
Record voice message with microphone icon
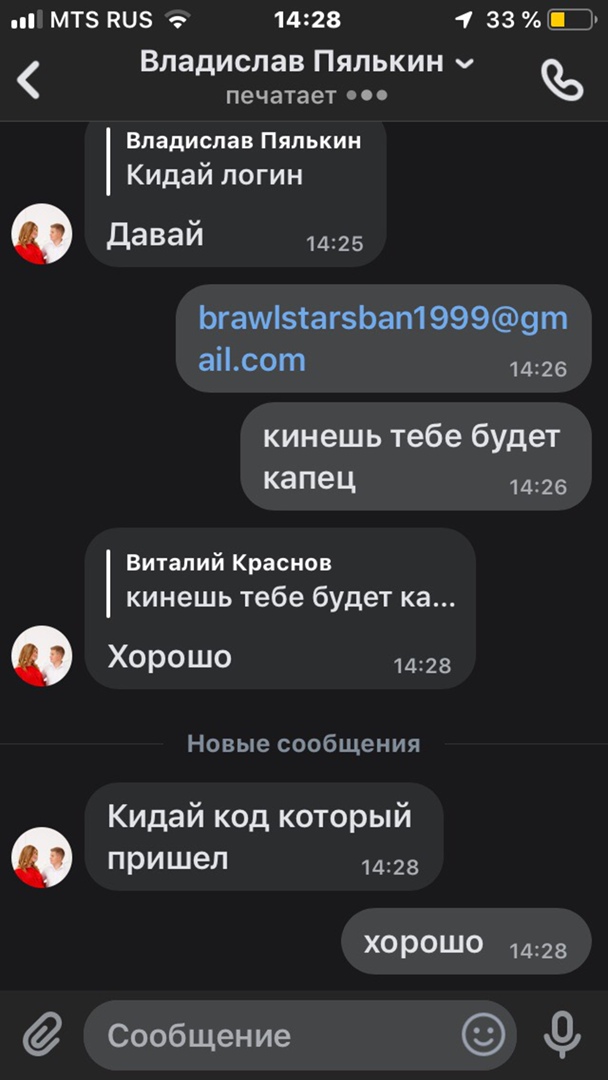562,1035
